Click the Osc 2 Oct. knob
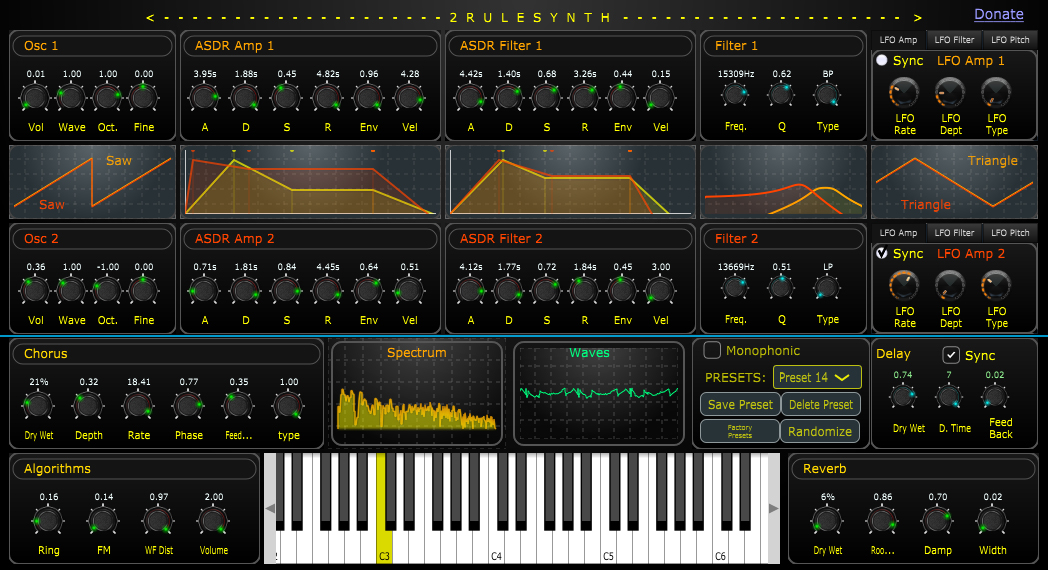This screenshot has height=570, width=1048. 107,291
